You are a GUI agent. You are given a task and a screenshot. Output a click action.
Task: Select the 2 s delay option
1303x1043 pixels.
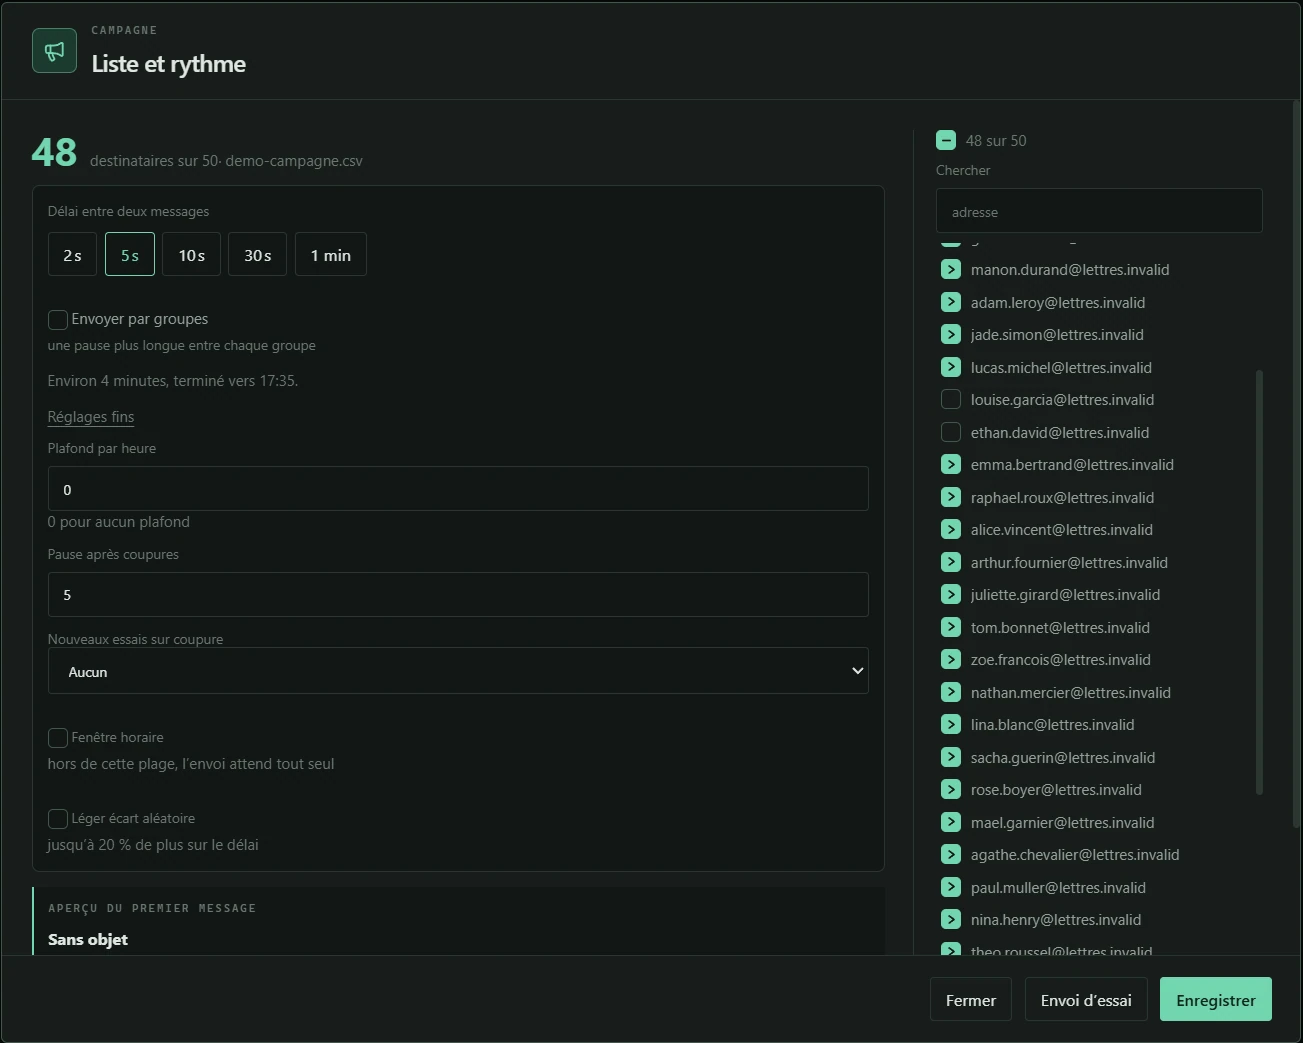72,254
